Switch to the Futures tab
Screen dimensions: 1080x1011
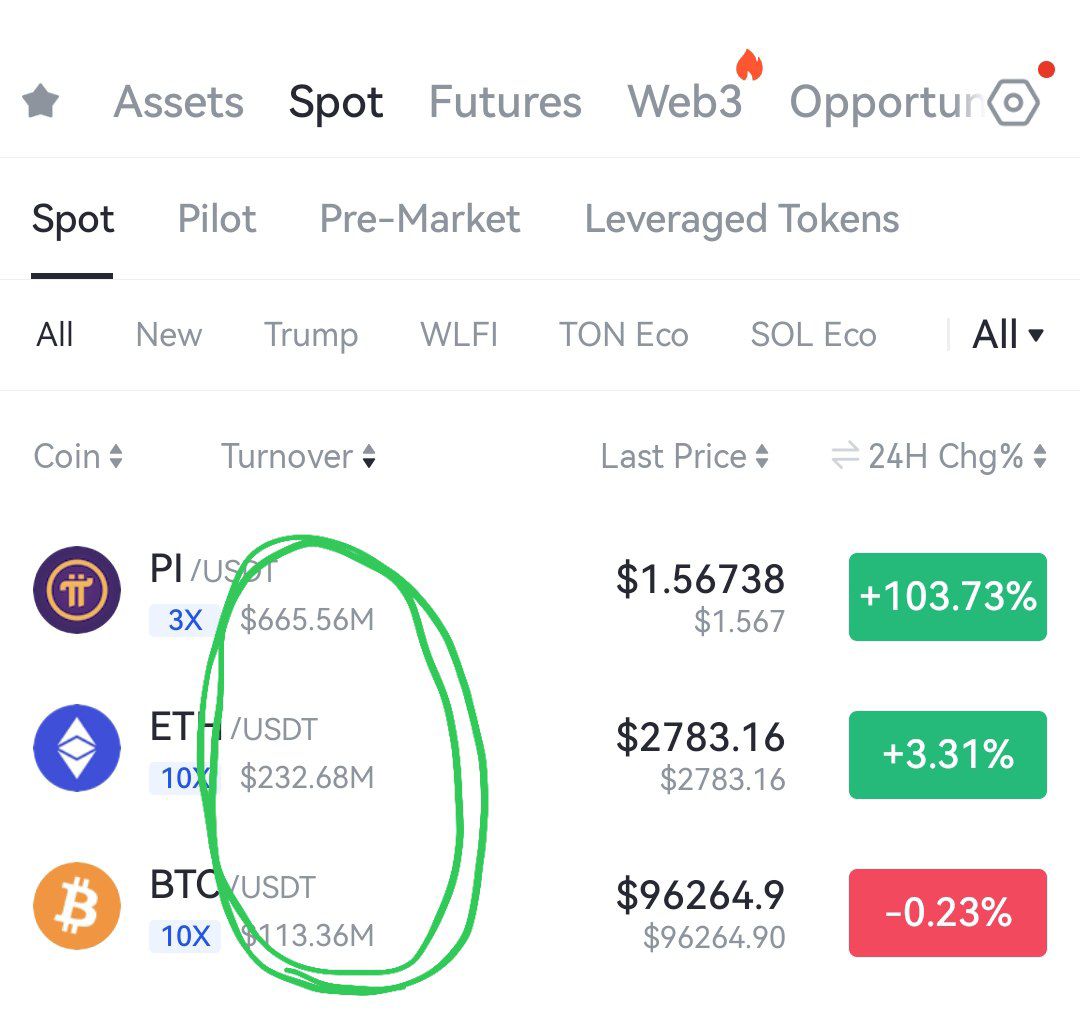505,102
